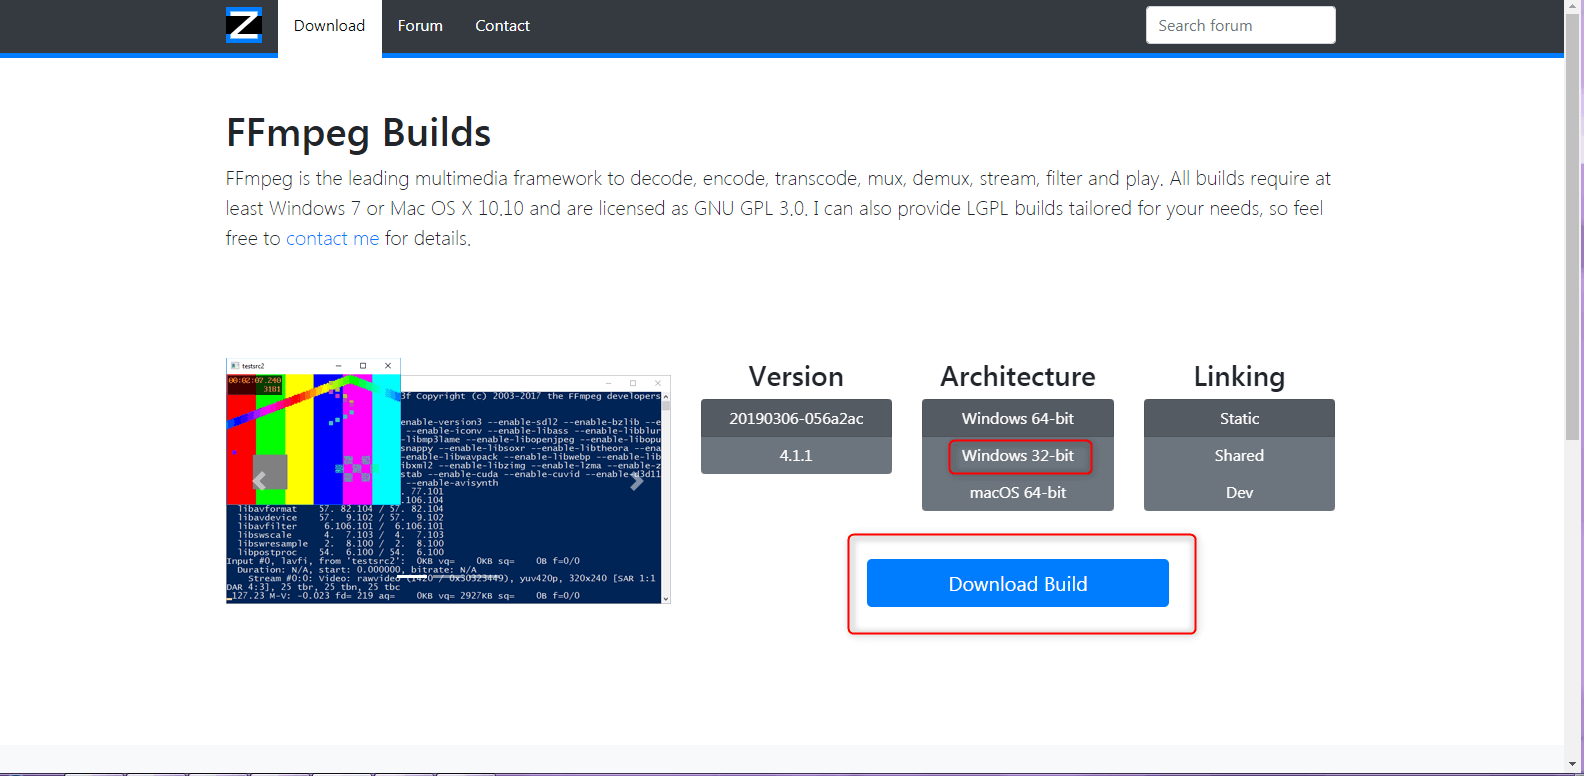This screenshot has width=1584, height=776.
Task: Follow the 'contact me' link
Action: [x=332, y=238]
